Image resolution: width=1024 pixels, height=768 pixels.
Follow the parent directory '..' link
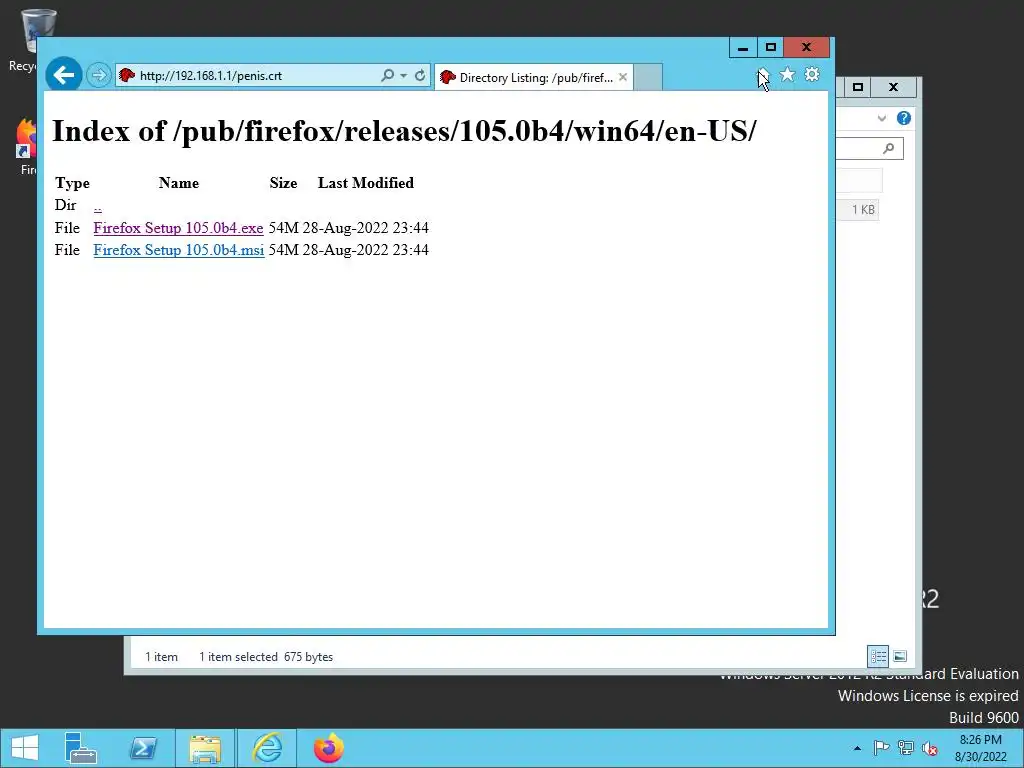[97, 206]
